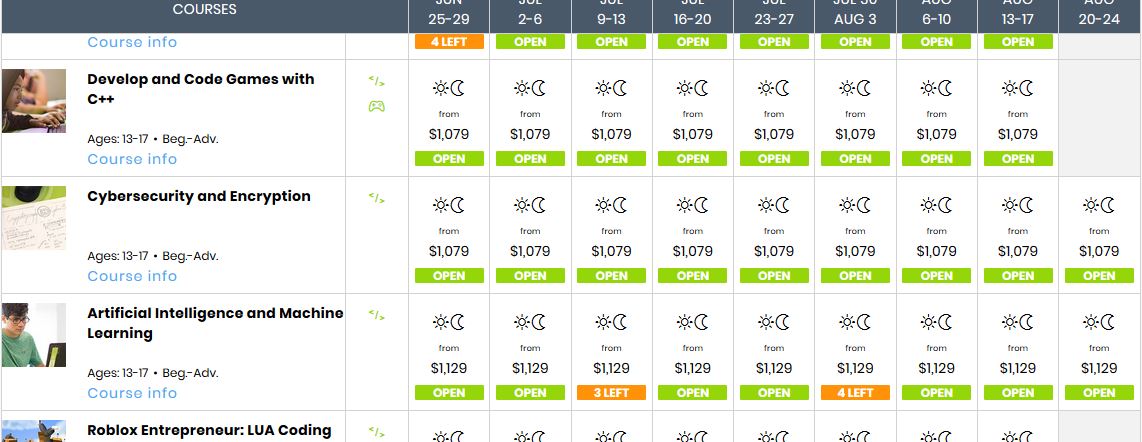Click the code icon next to Artificial Intelligence course
This screenshot has width=1142, height=442.
click(x=376, y=315)
